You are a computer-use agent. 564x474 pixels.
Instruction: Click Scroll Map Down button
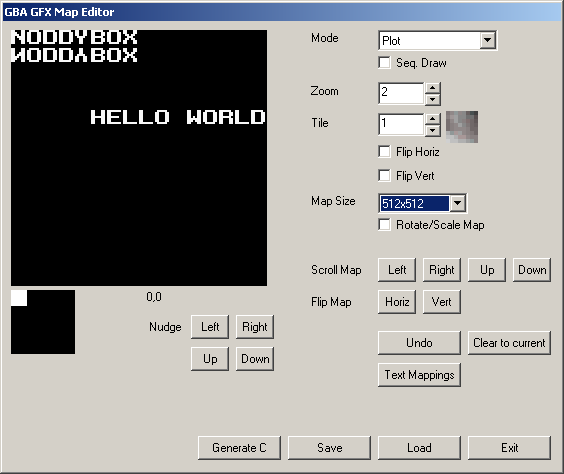[532, 270]
